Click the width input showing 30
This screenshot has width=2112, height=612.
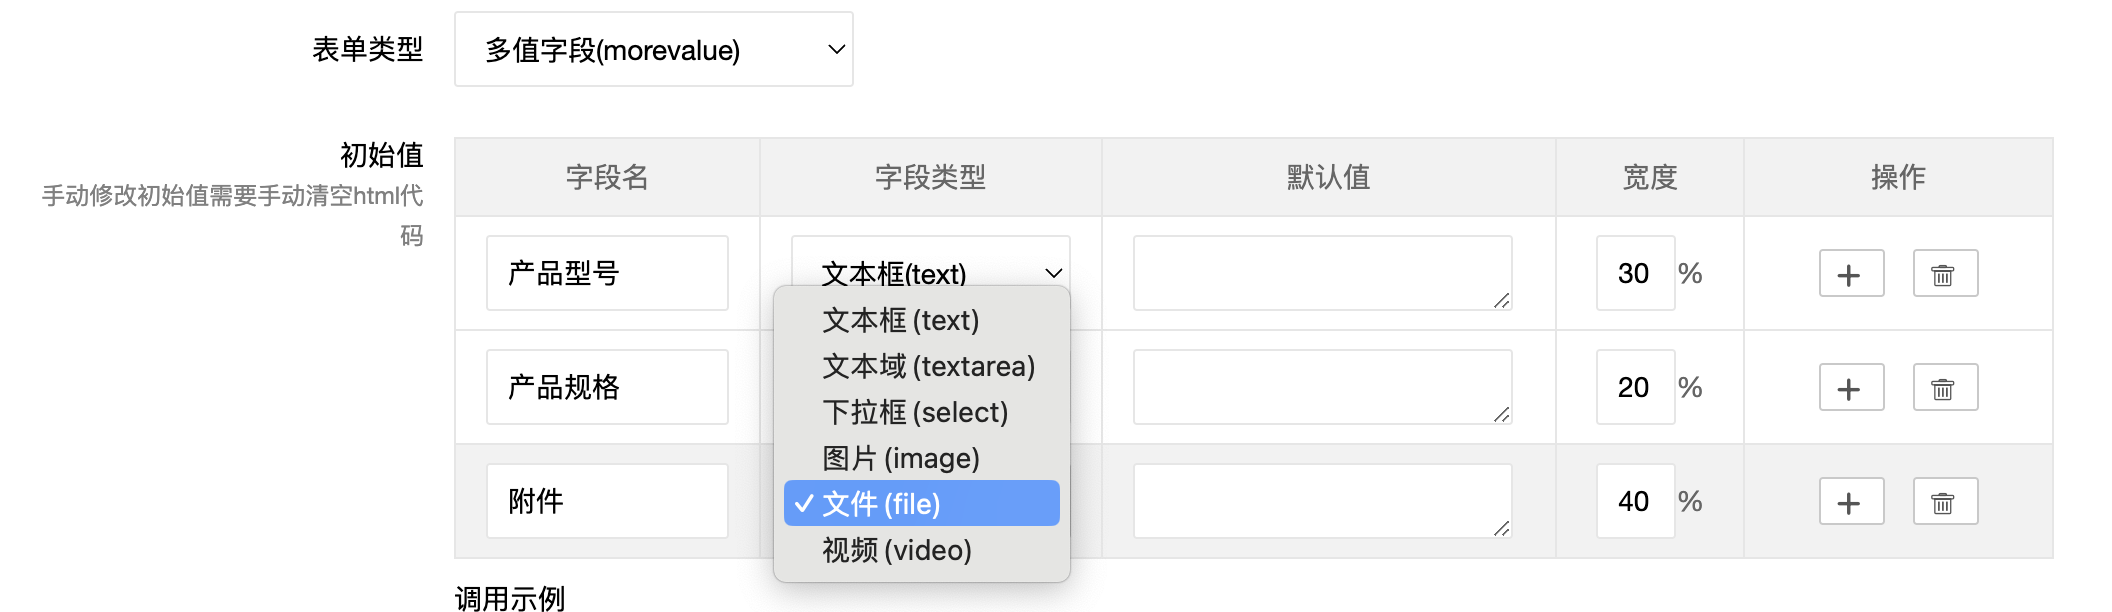(x=1635, y=273)
